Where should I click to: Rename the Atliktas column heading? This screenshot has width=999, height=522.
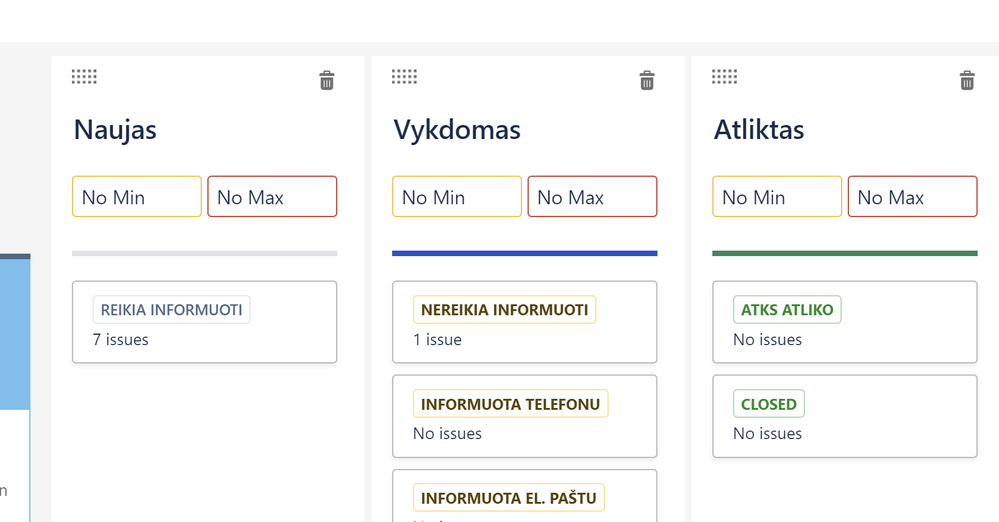759,130
